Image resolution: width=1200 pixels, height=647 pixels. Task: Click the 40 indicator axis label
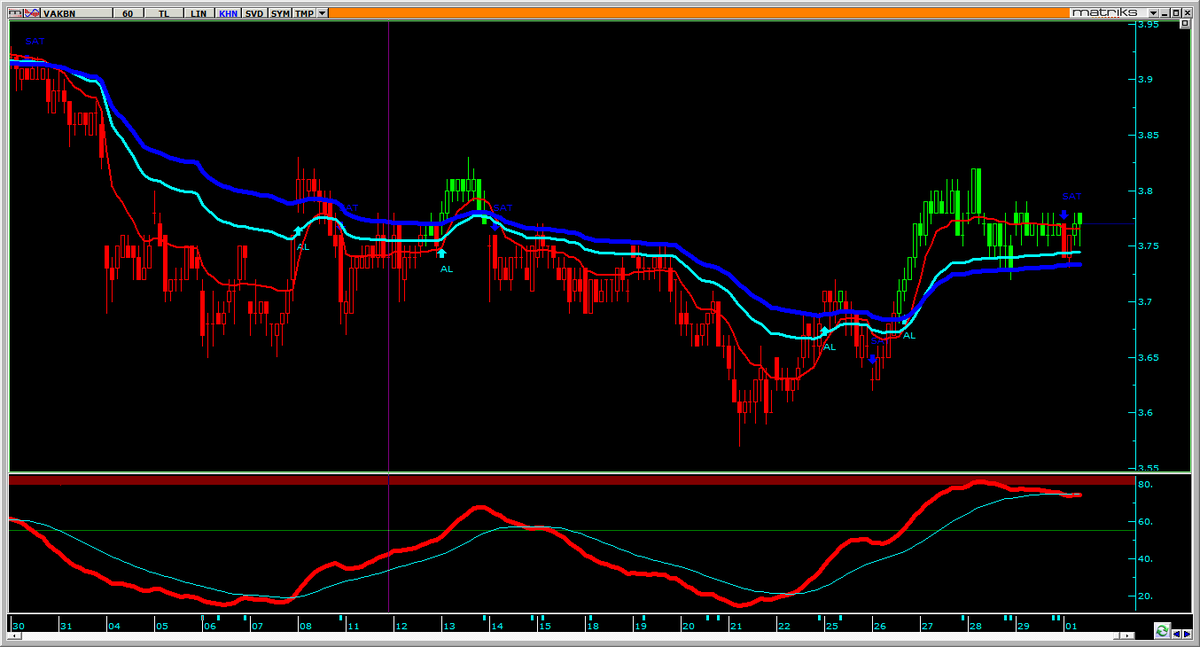[1146, 559]
